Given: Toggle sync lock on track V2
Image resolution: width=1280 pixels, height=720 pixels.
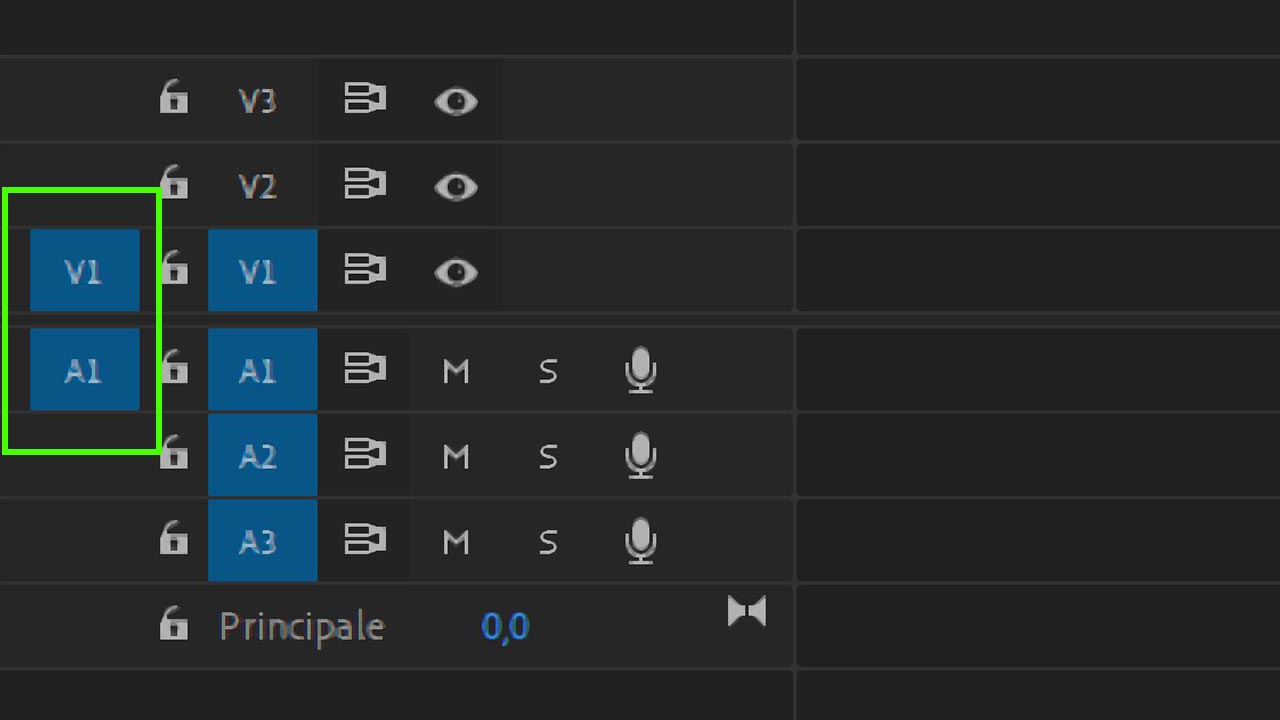Looking at the screenshot, I should [365, 186].
